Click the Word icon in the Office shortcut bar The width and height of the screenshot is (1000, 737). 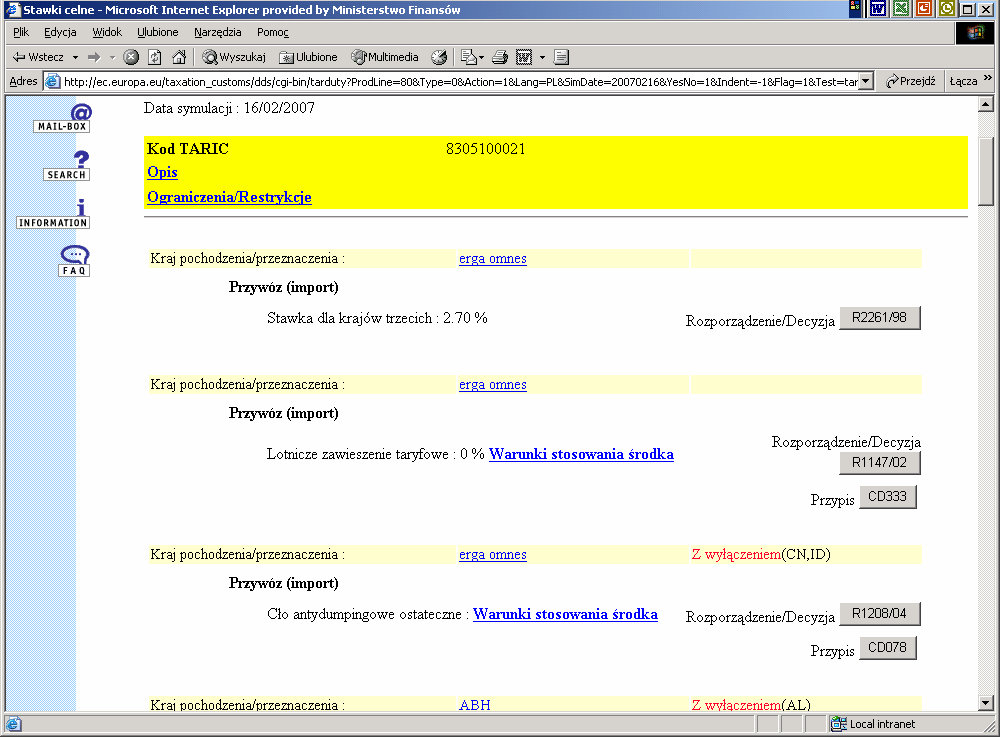click(x=878, y=9)
